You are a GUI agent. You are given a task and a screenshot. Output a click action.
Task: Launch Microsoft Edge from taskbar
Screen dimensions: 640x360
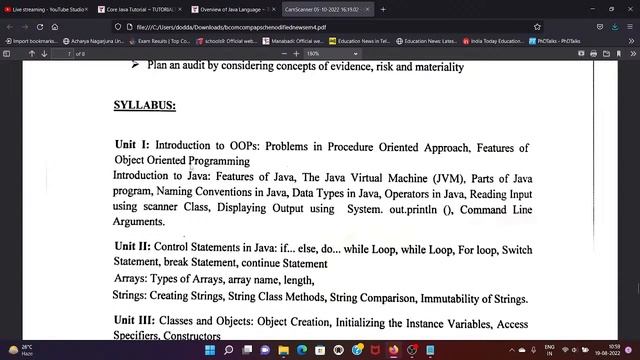click(x=302, y=350)
